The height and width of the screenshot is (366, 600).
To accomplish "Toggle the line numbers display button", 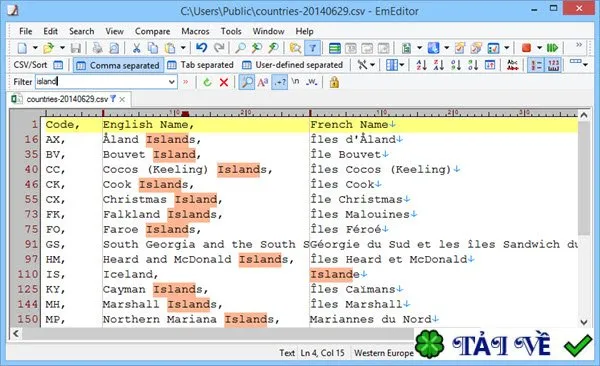I will coord(536,65).
